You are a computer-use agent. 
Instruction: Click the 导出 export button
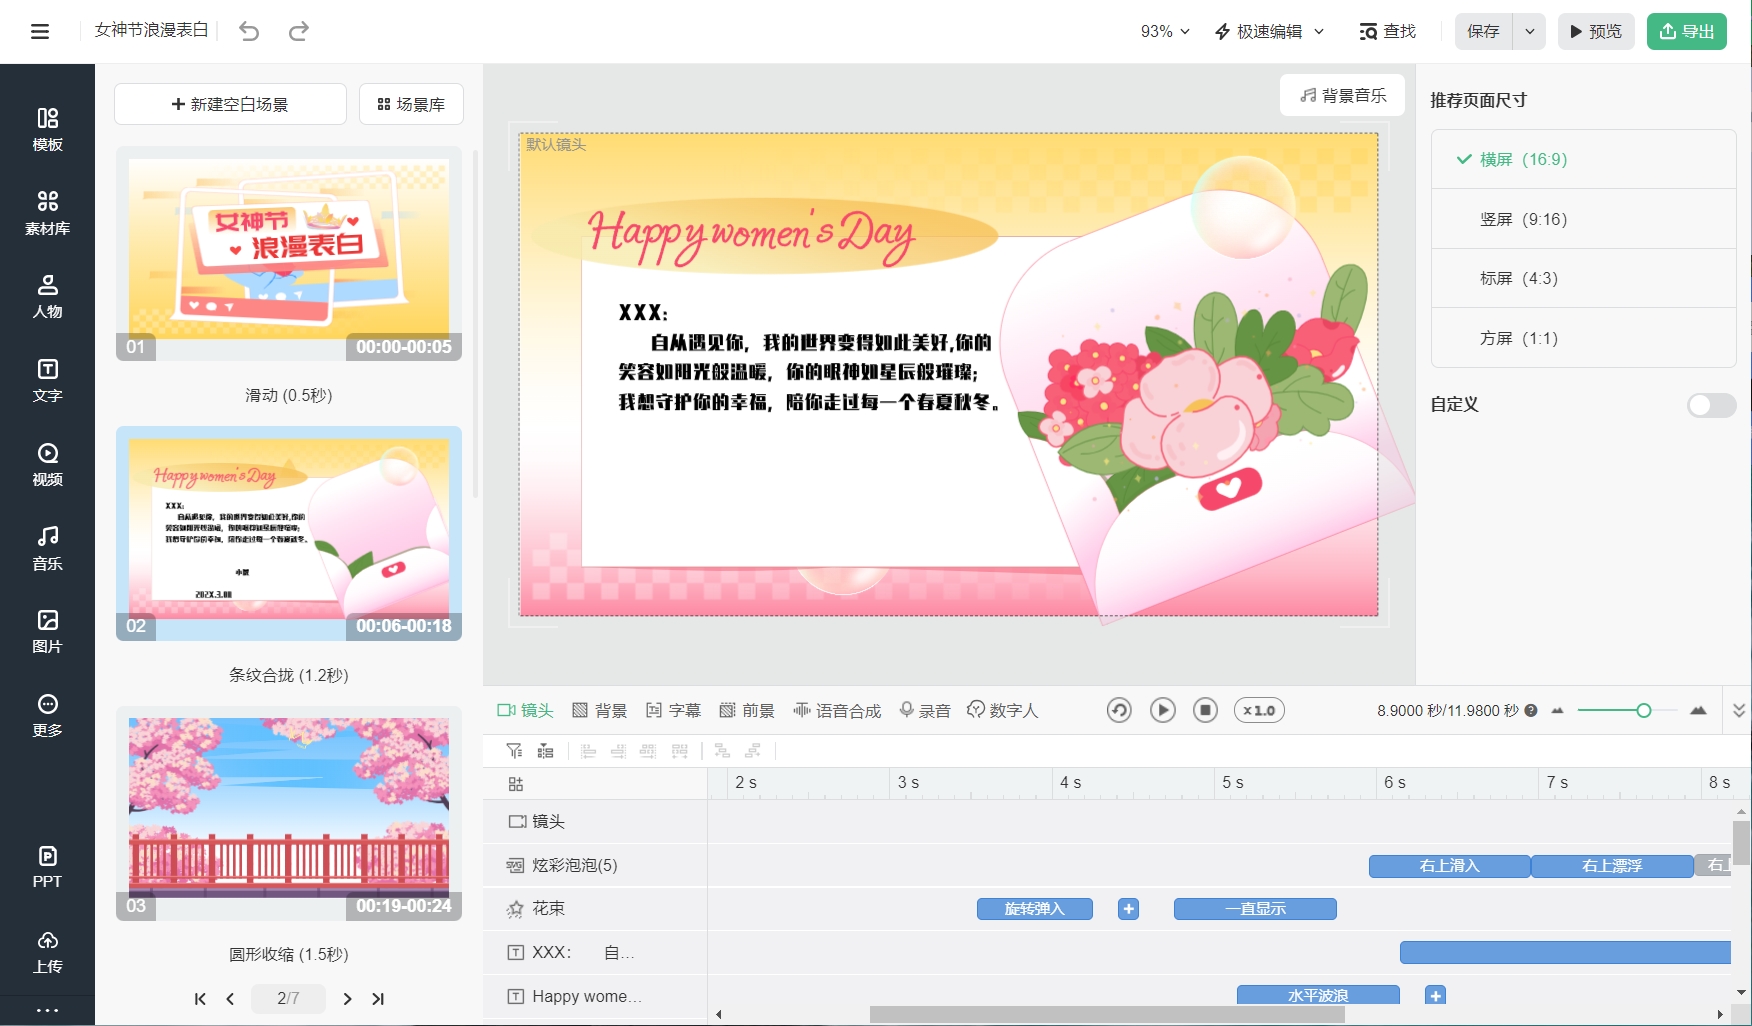point(1687,31)
